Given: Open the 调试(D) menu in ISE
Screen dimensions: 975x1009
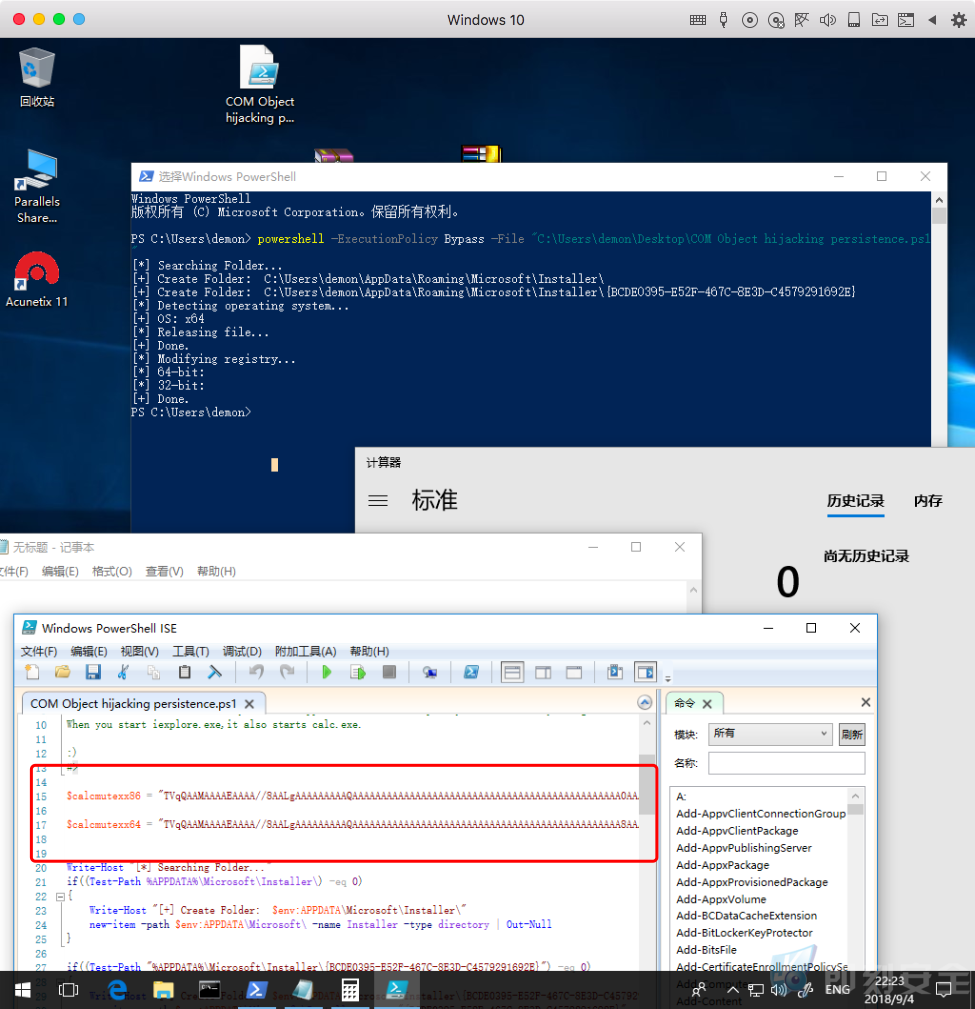Looking at the screenshot, I should point(242,651).
